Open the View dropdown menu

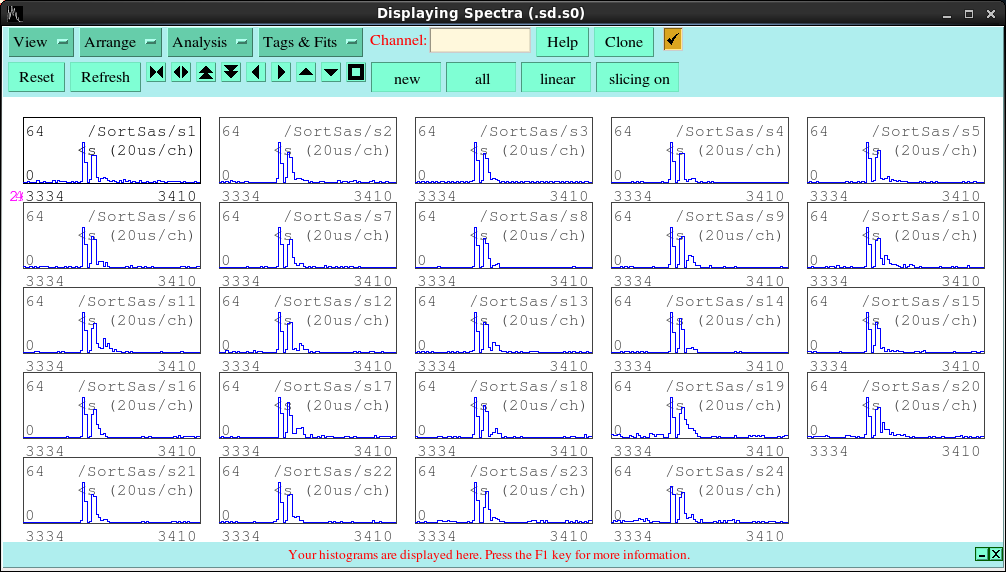pos(41,42)
